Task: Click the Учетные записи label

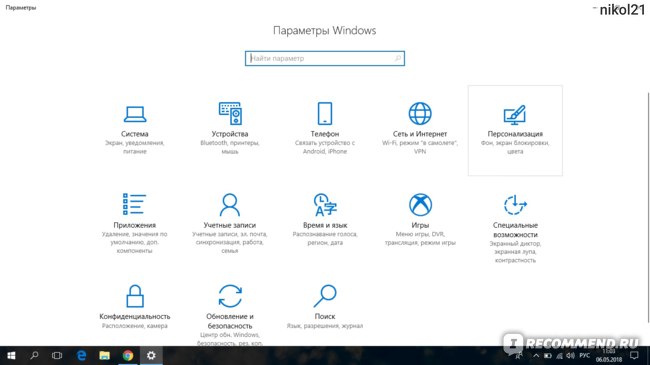Action: tap(230, 225)
